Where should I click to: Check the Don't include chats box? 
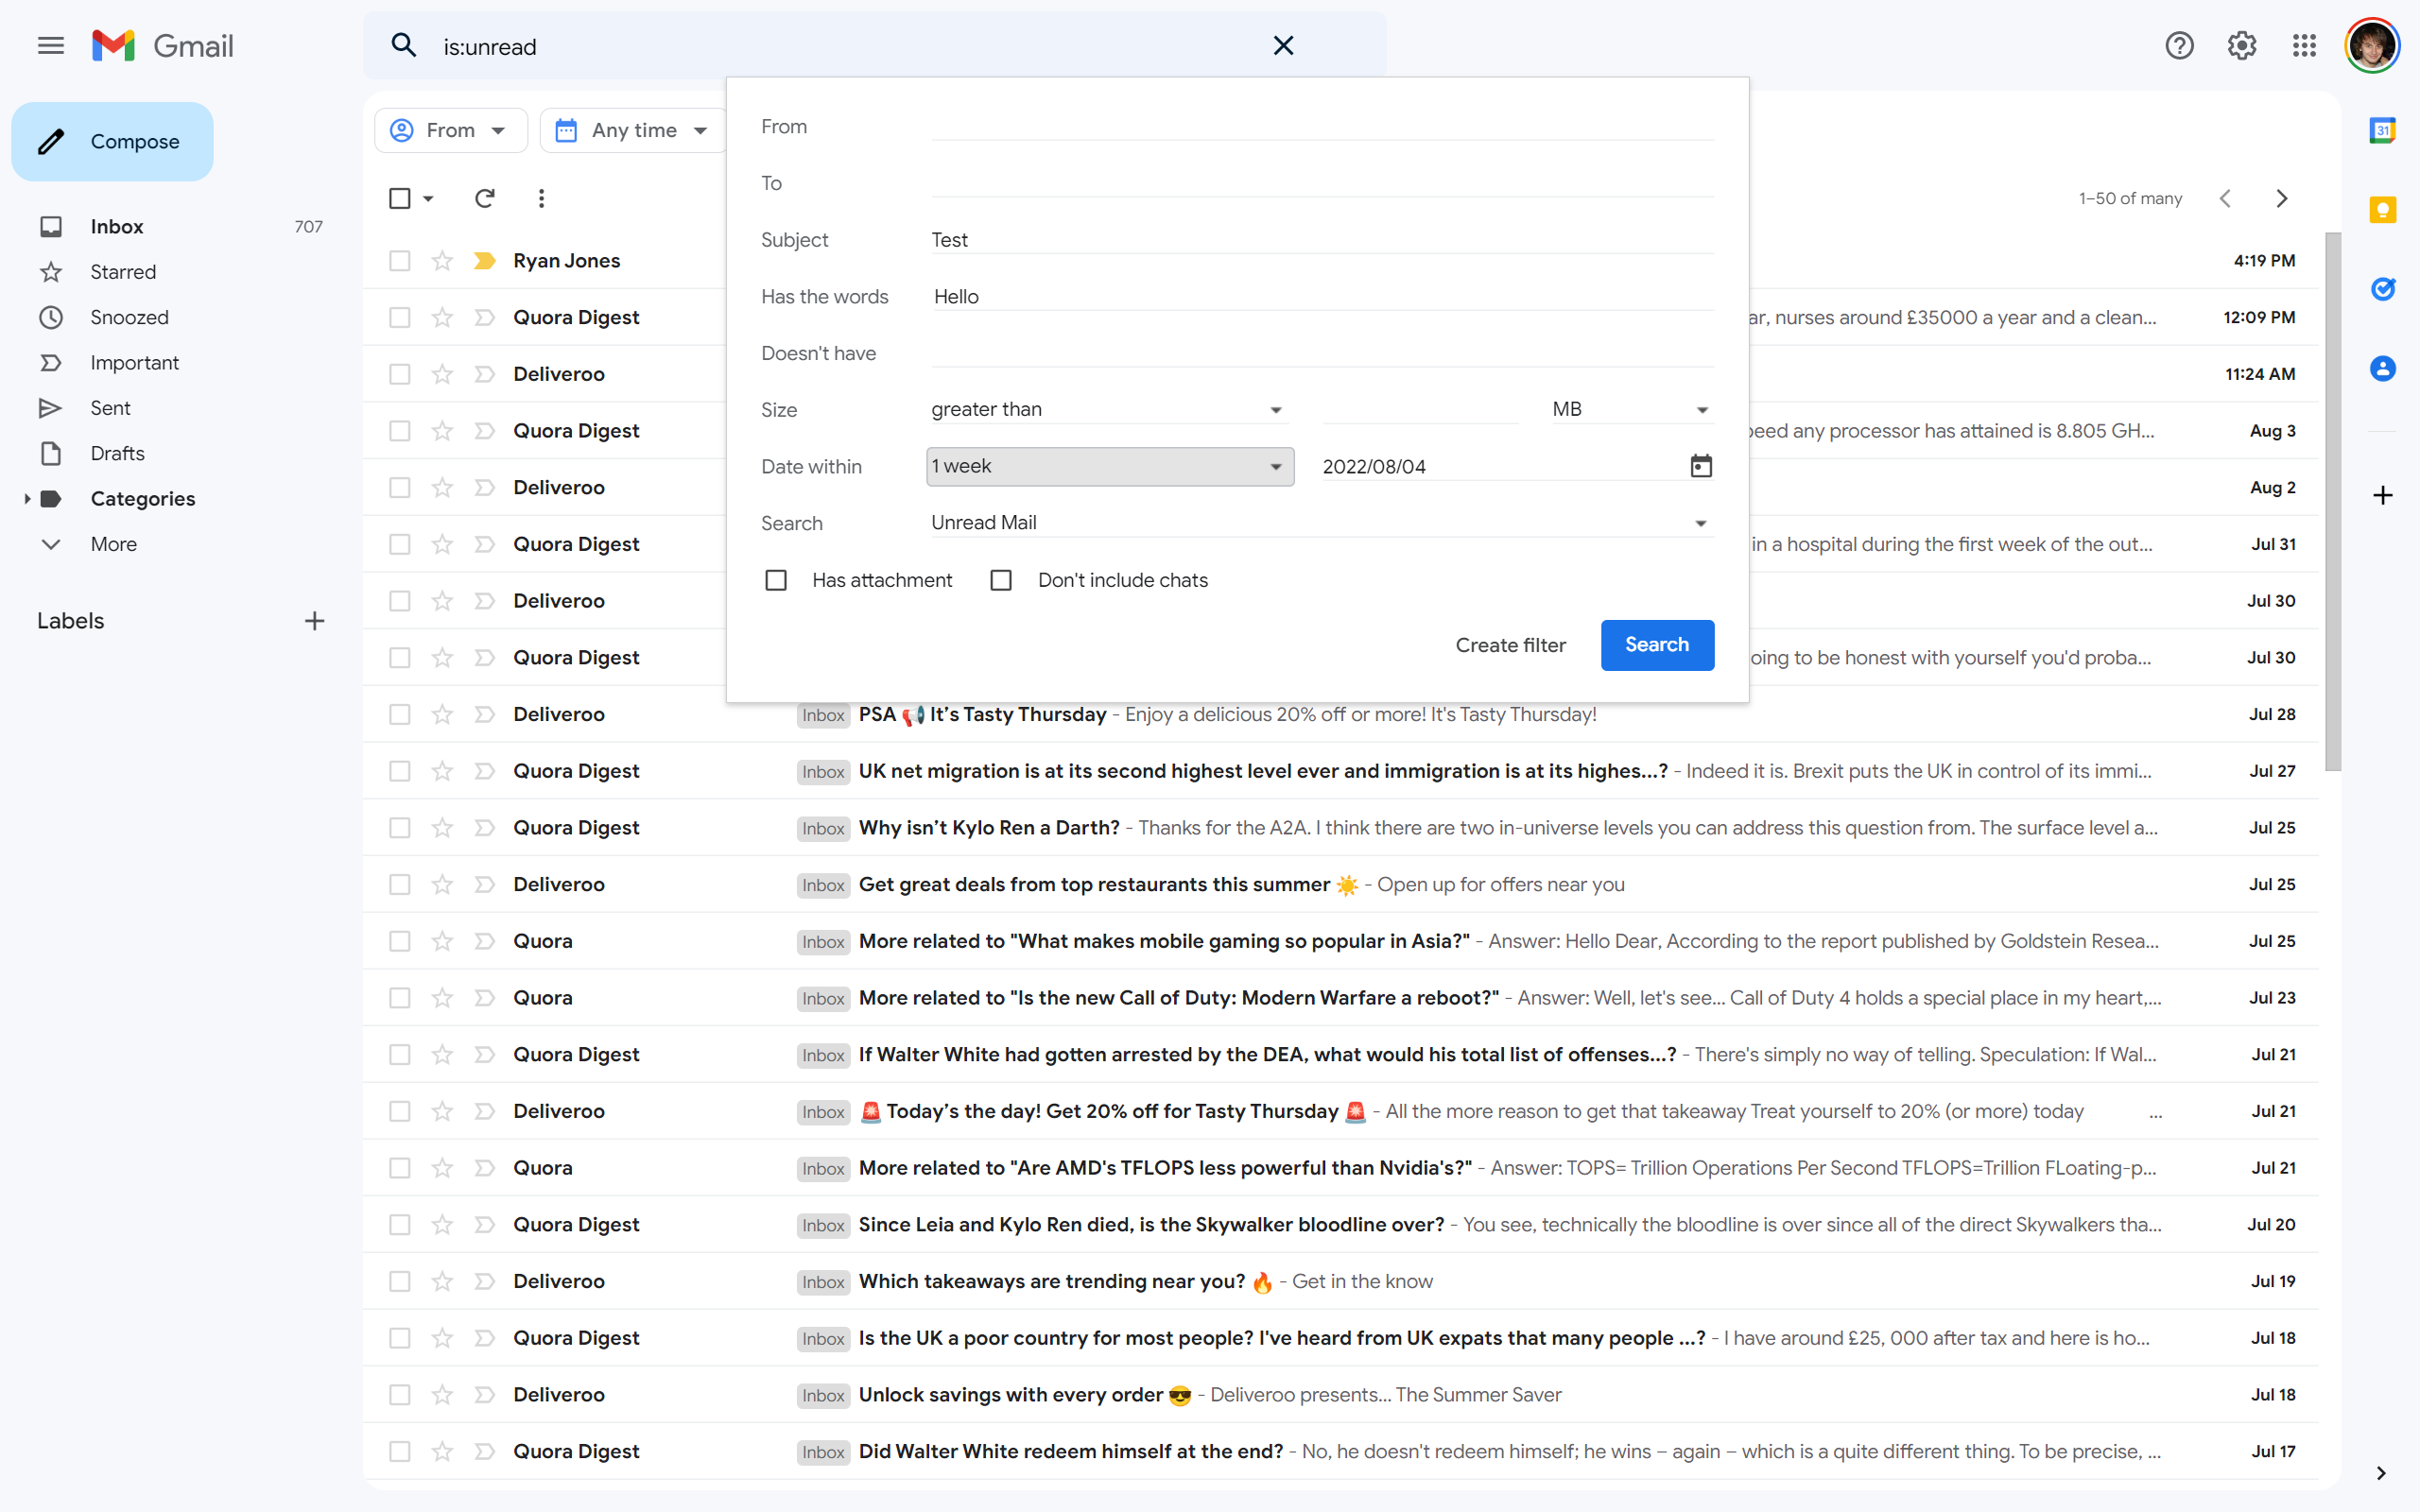pyautogui.click(x=1001, y=580)
